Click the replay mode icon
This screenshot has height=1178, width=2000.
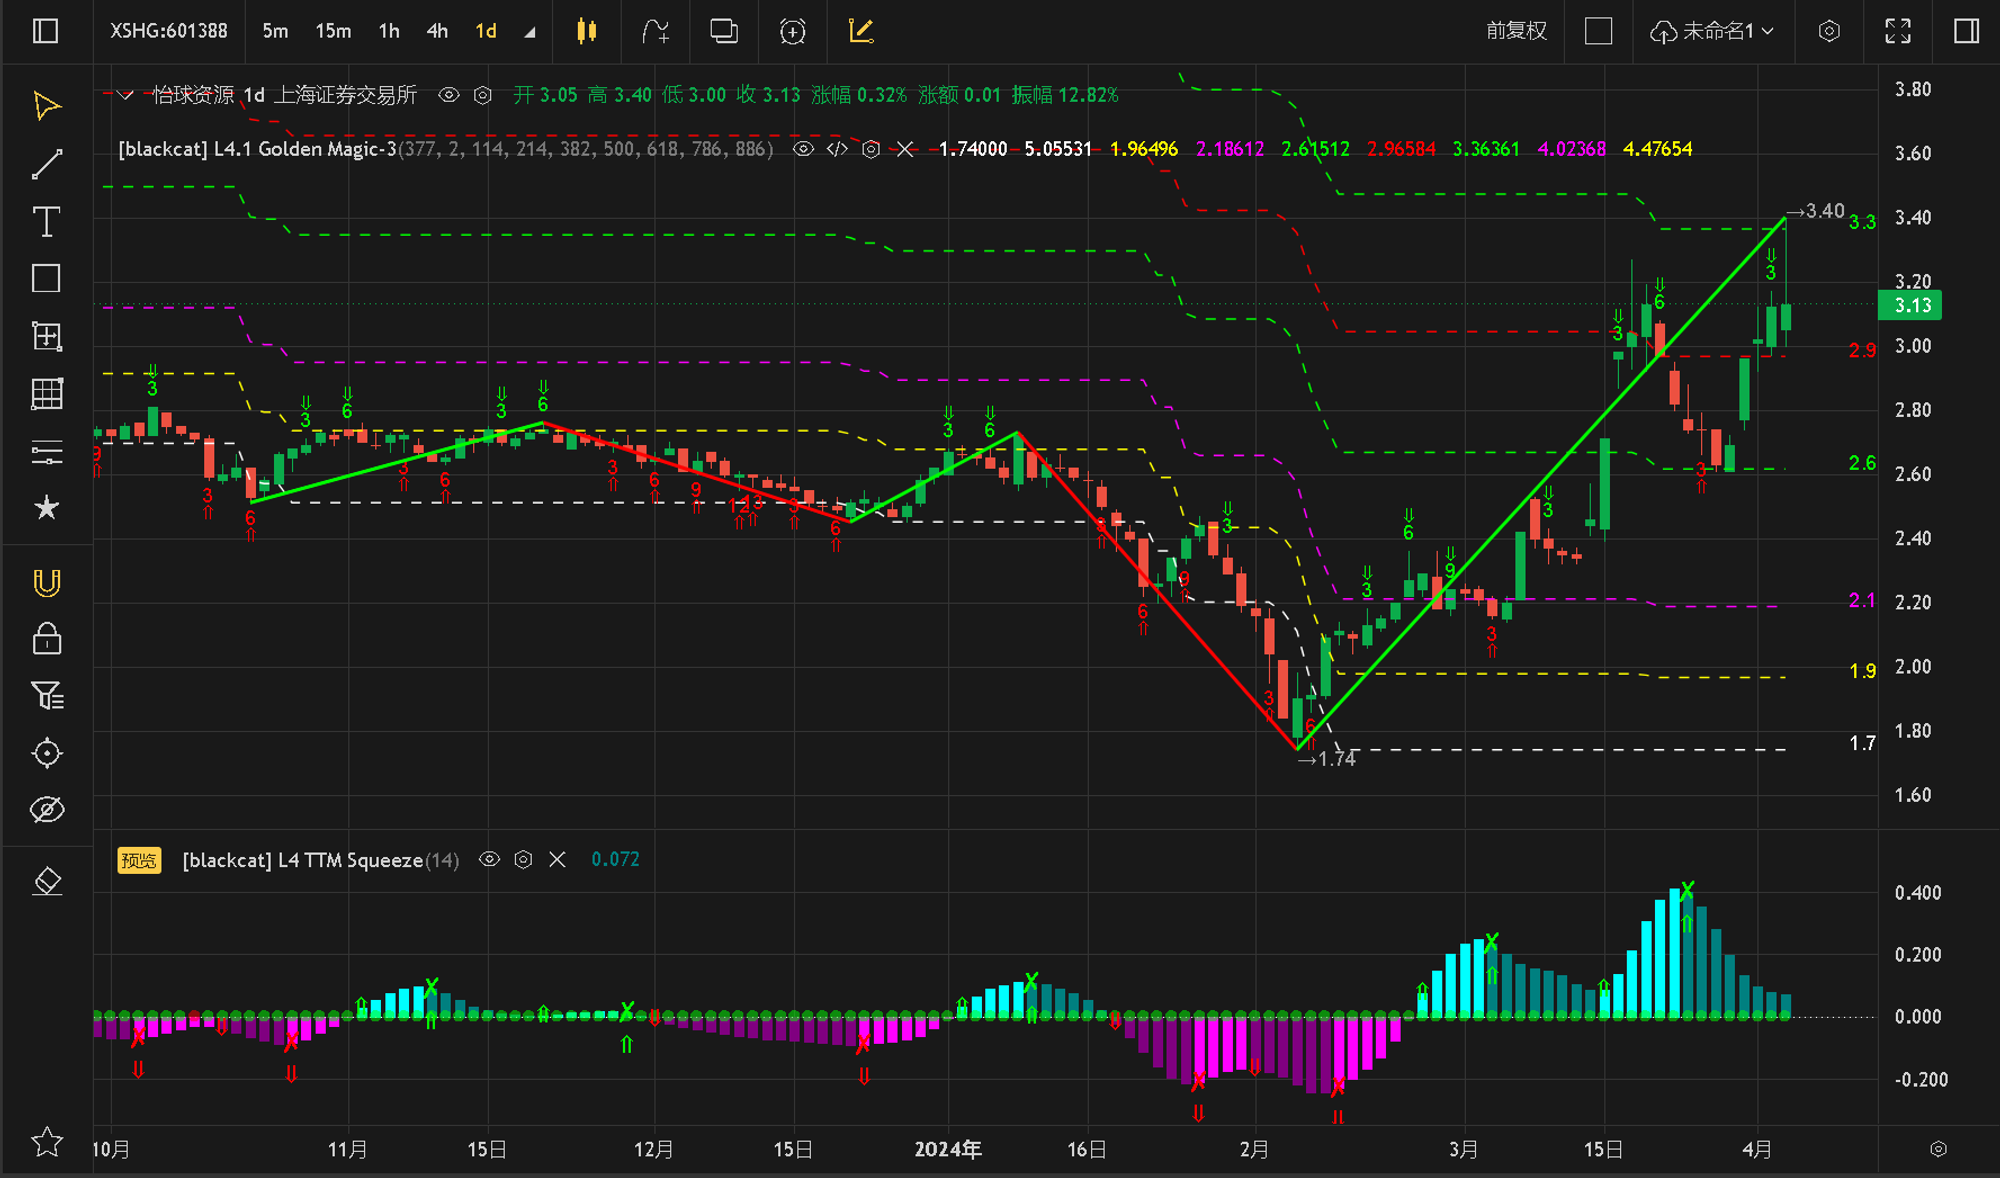pos(793,31)
